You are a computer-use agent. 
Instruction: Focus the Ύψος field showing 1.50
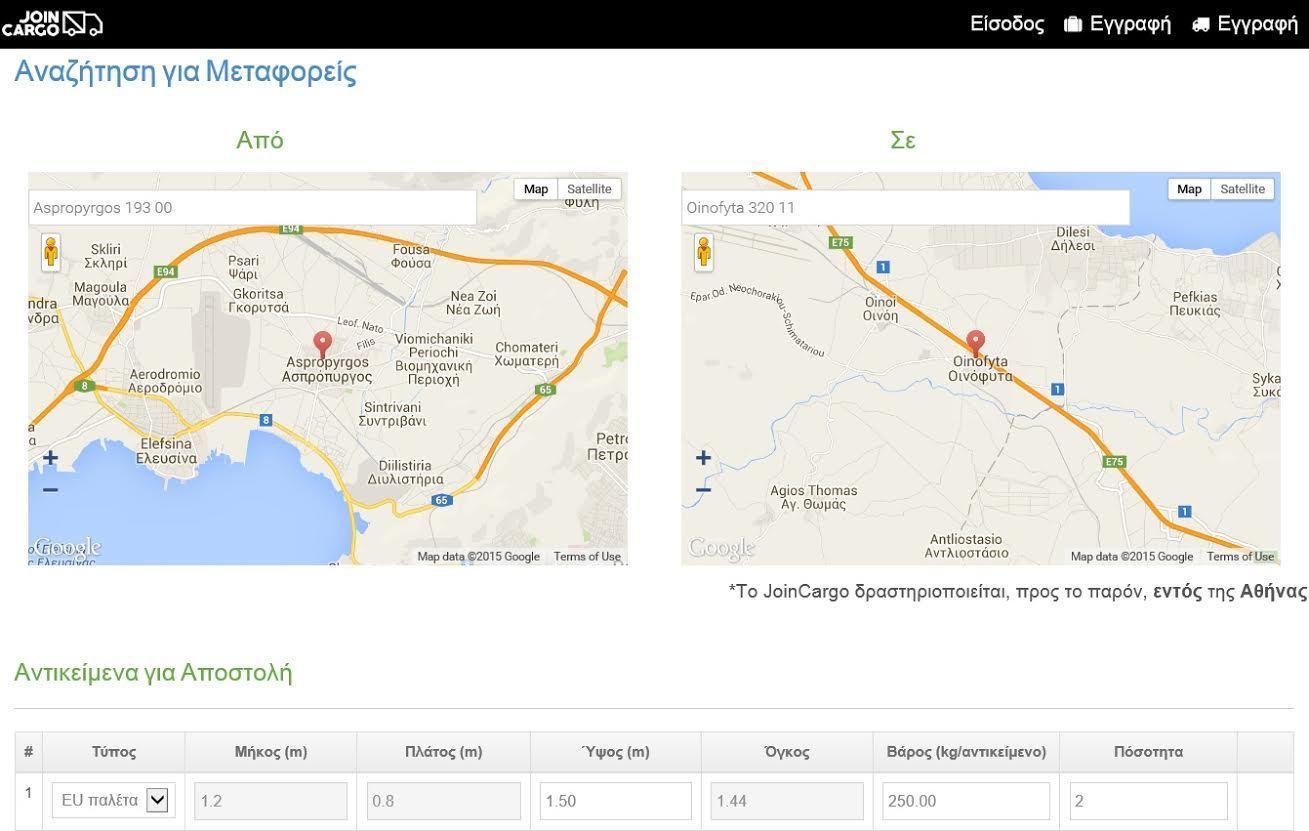(615, 801)
